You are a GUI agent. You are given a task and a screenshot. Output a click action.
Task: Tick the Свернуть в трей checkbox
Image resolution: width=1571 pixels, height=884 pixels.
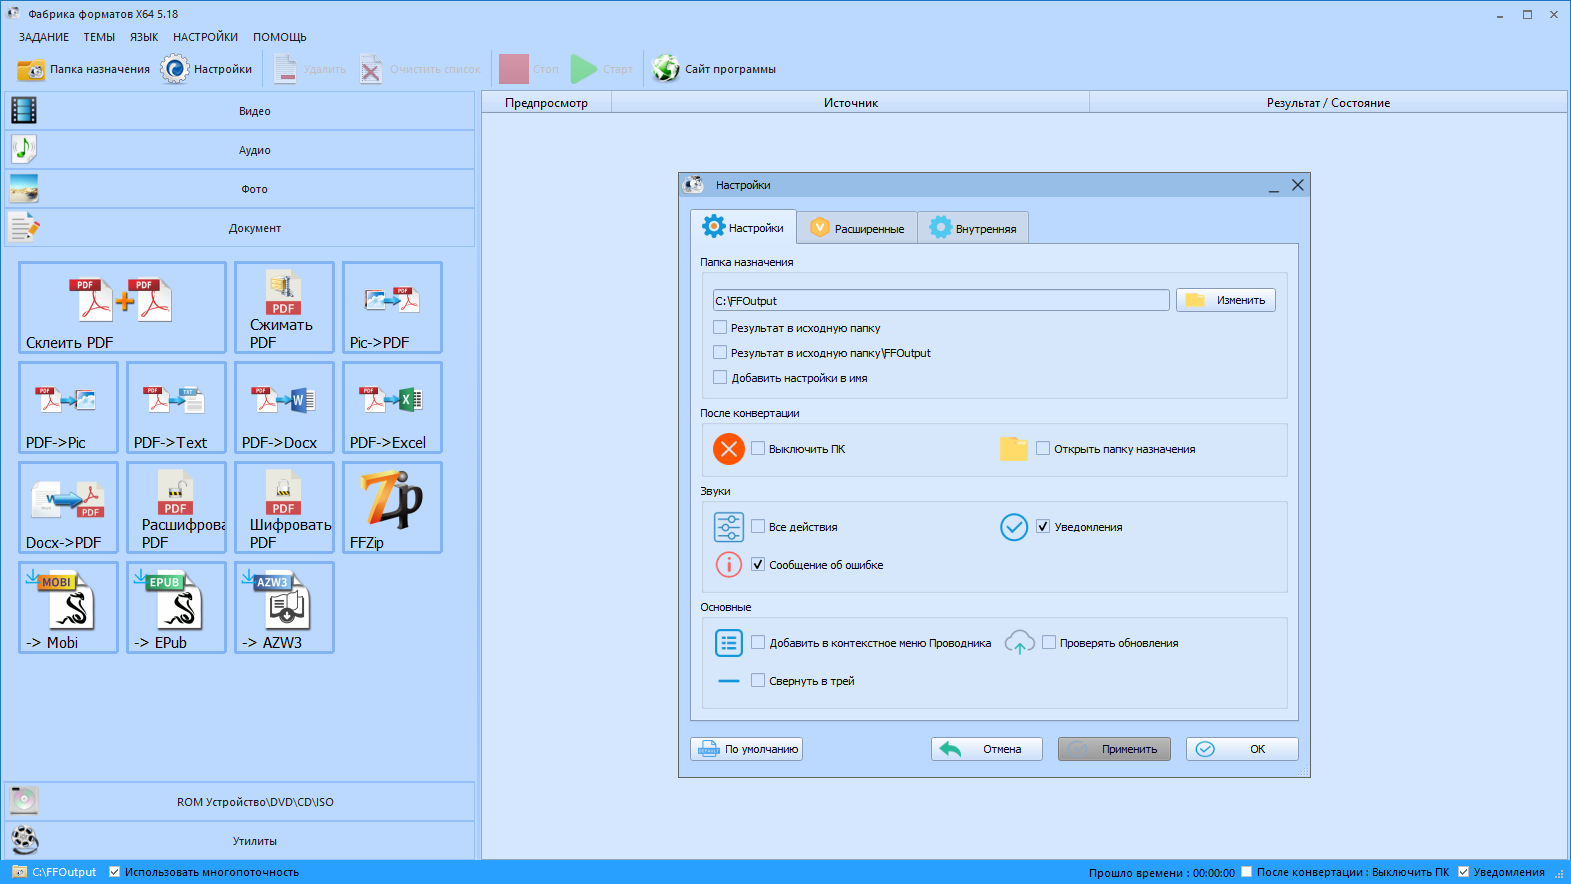(758, 681)
